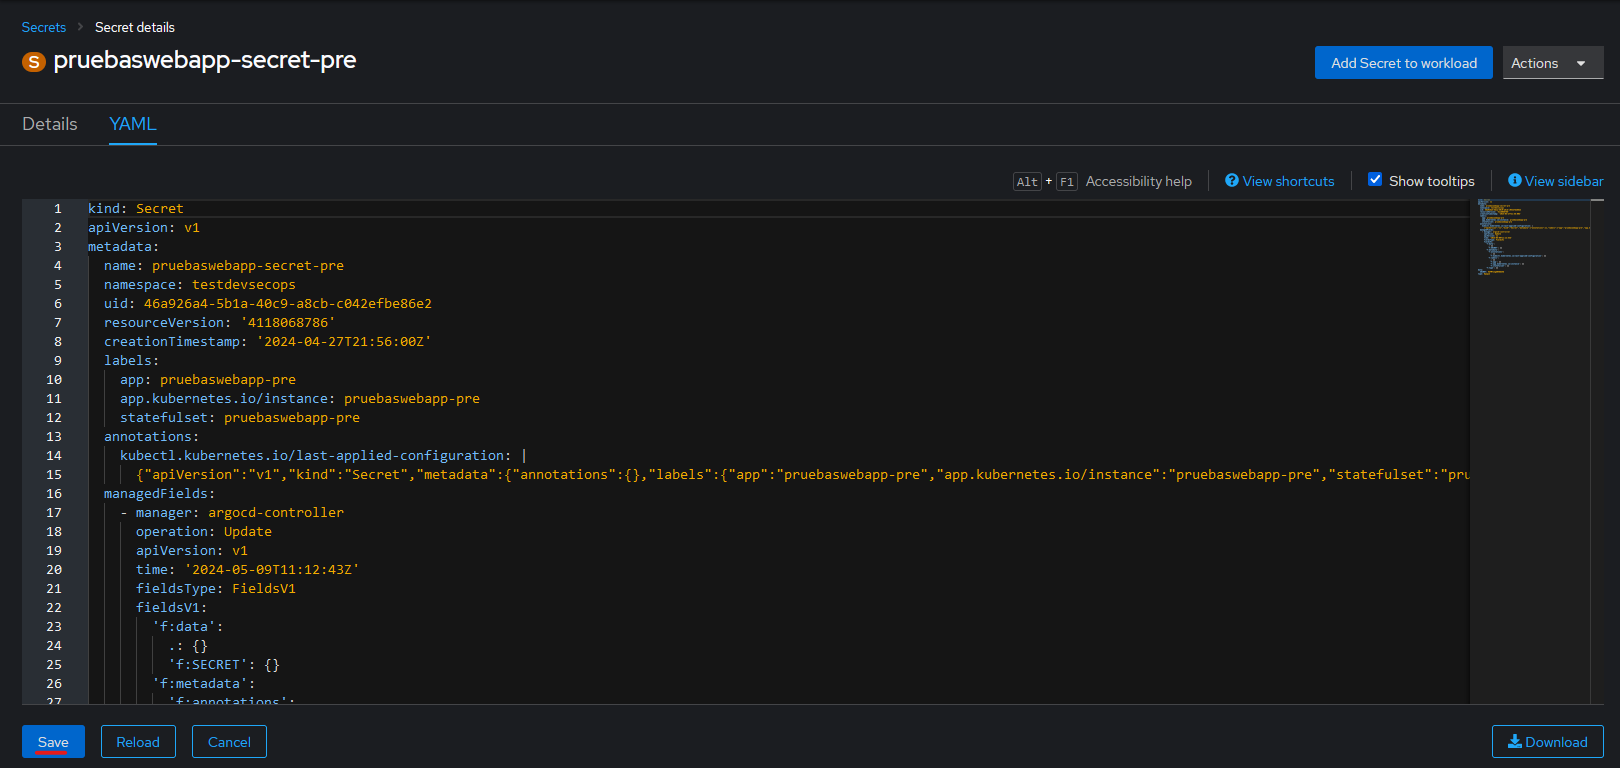Click the caret arrow in Actions button

coord(1581,63)
